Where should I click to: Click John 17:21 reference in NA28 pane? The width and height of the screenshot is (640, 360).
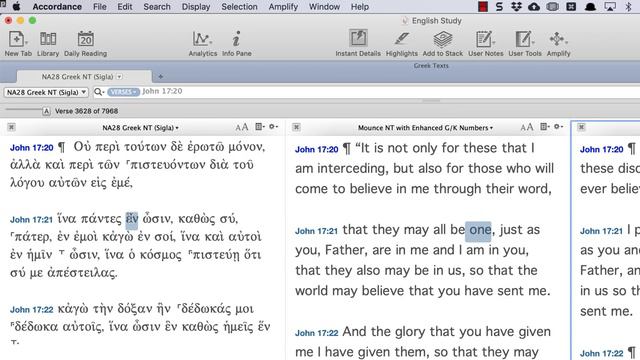pyautogui.click(x=31, y=220)
